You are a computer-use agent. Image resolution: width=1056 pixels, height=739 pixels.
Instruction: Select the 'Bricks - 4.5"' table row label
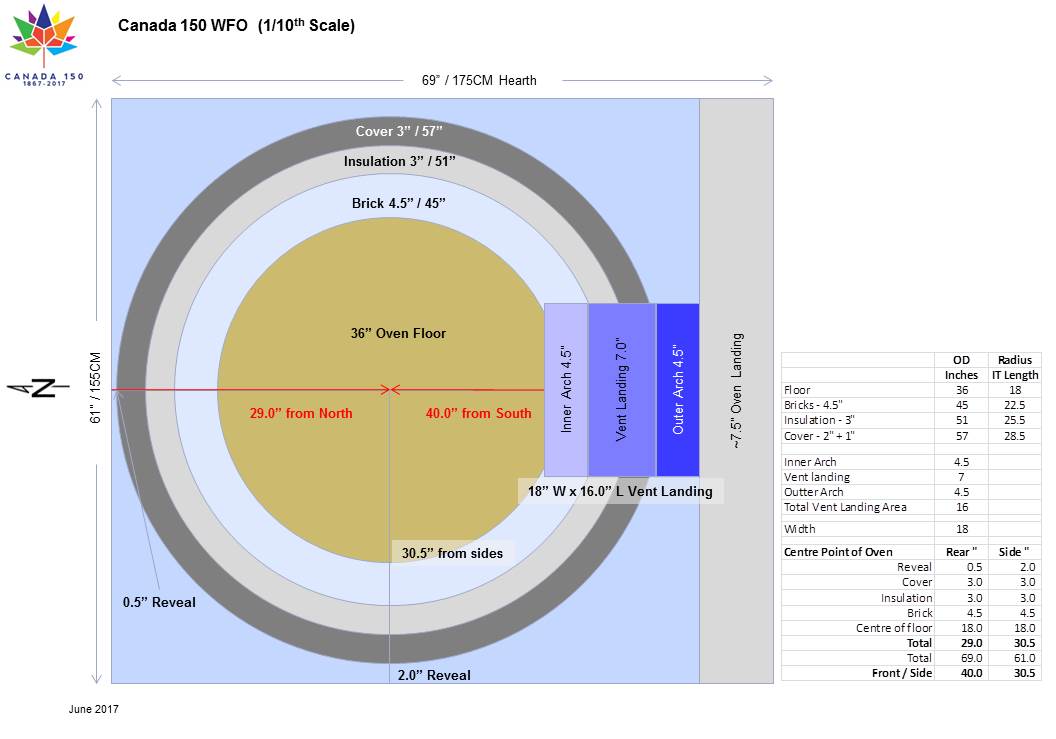pos(813,405)
